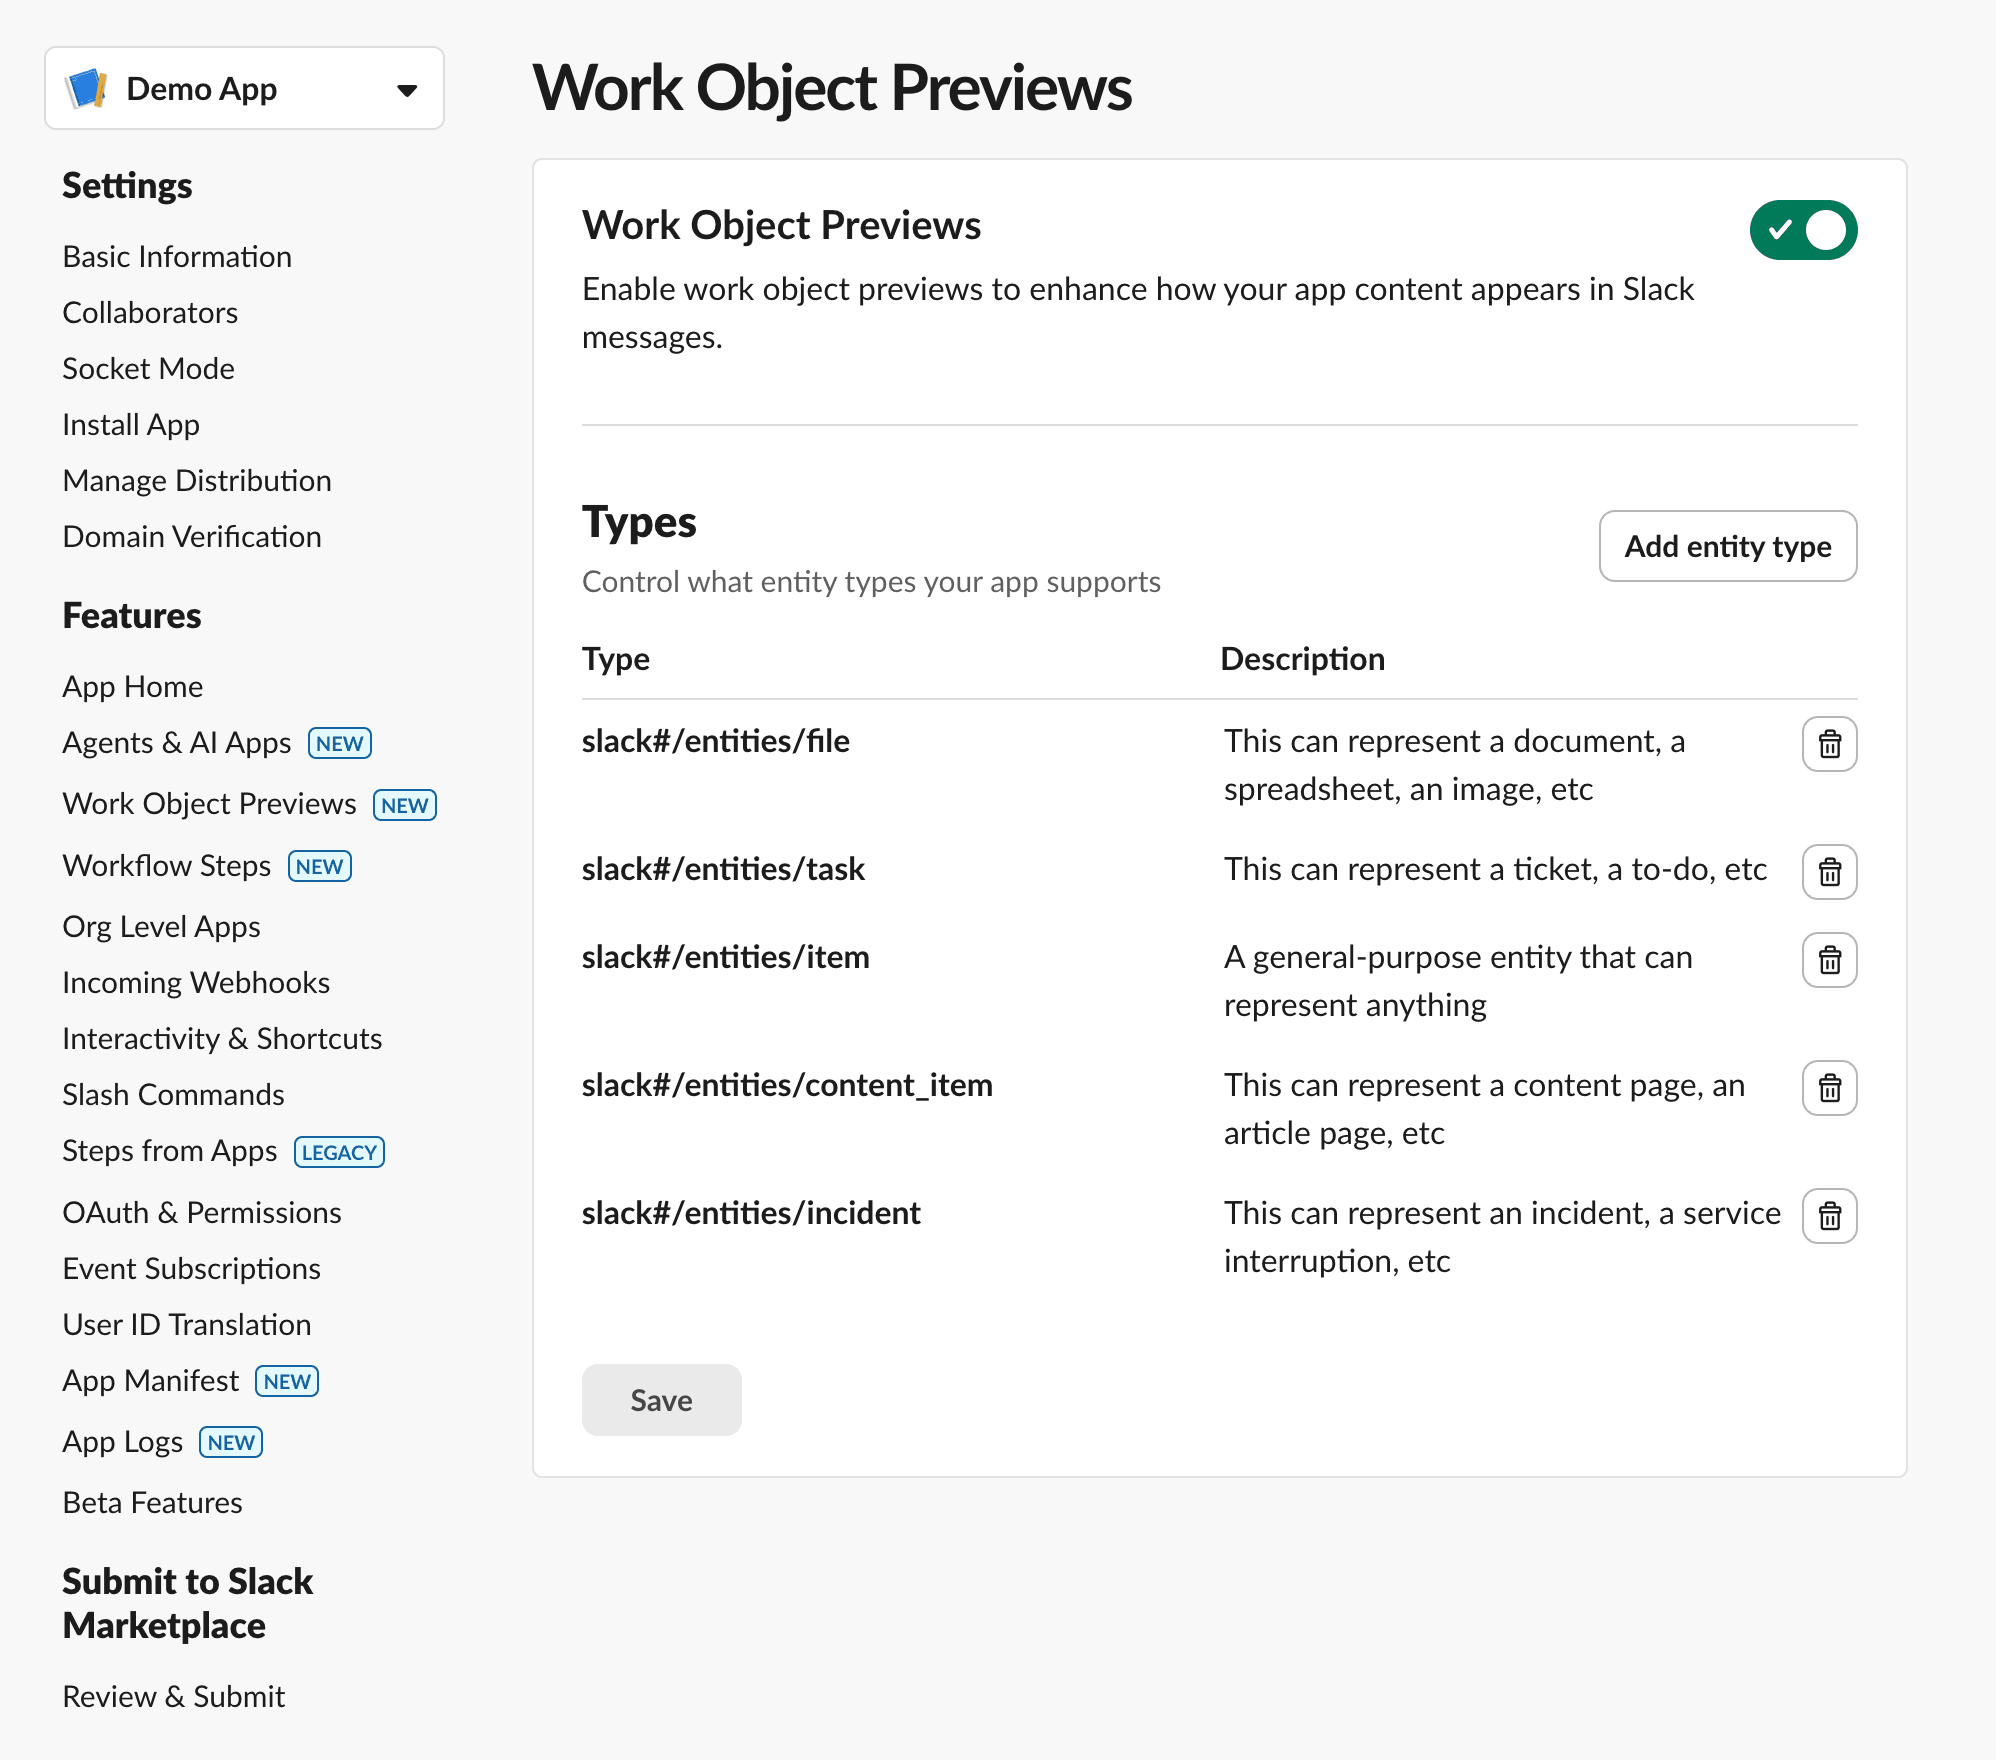
Task: Disable the Work Object Previews toggle
Action: pos(1803,230)
